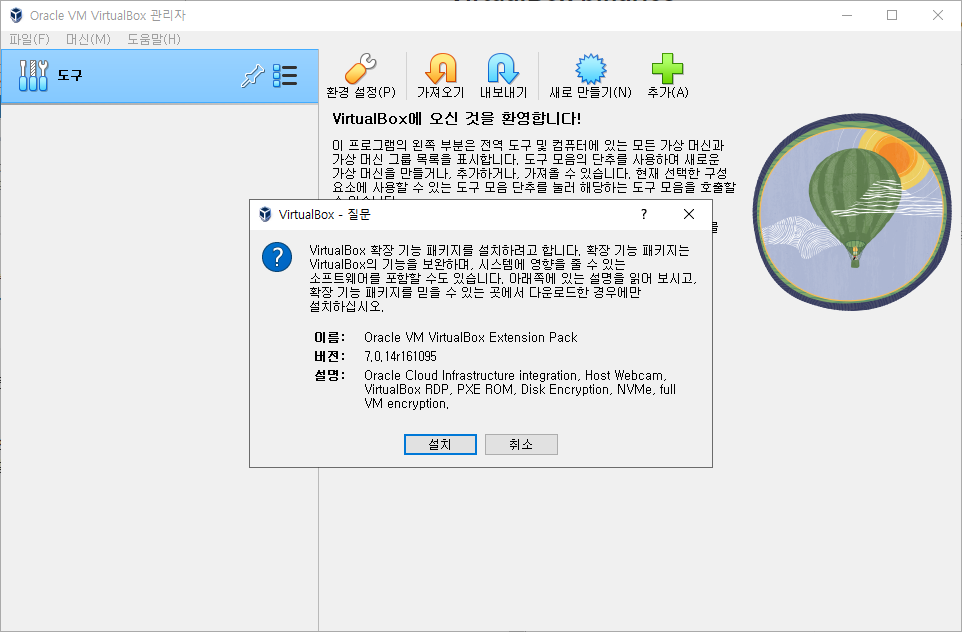Click the version text 7.0.14r161095
962x632 pixels.
pos(400,356)
